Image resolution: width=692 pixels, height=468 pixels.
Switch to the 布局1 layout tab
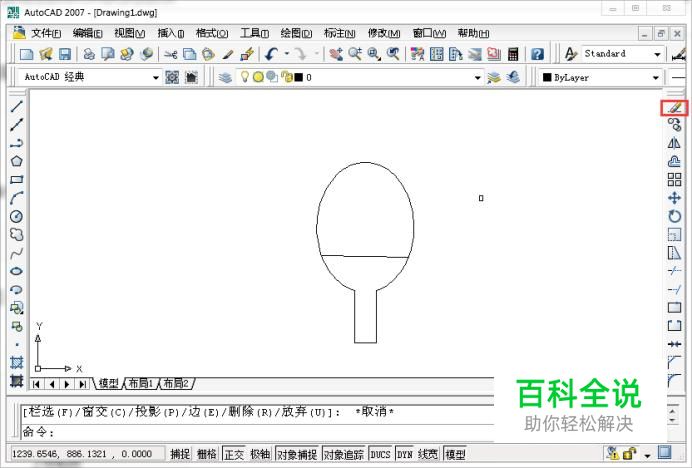(x=140, y=384)
